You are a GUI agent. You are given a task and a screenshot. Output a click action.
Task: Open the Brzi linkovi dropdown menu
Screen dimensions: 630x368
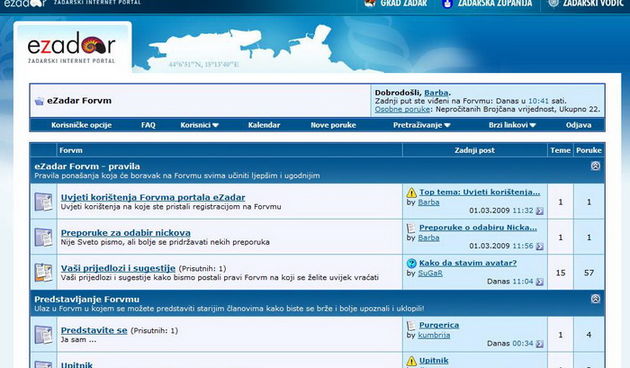point(512,125)
